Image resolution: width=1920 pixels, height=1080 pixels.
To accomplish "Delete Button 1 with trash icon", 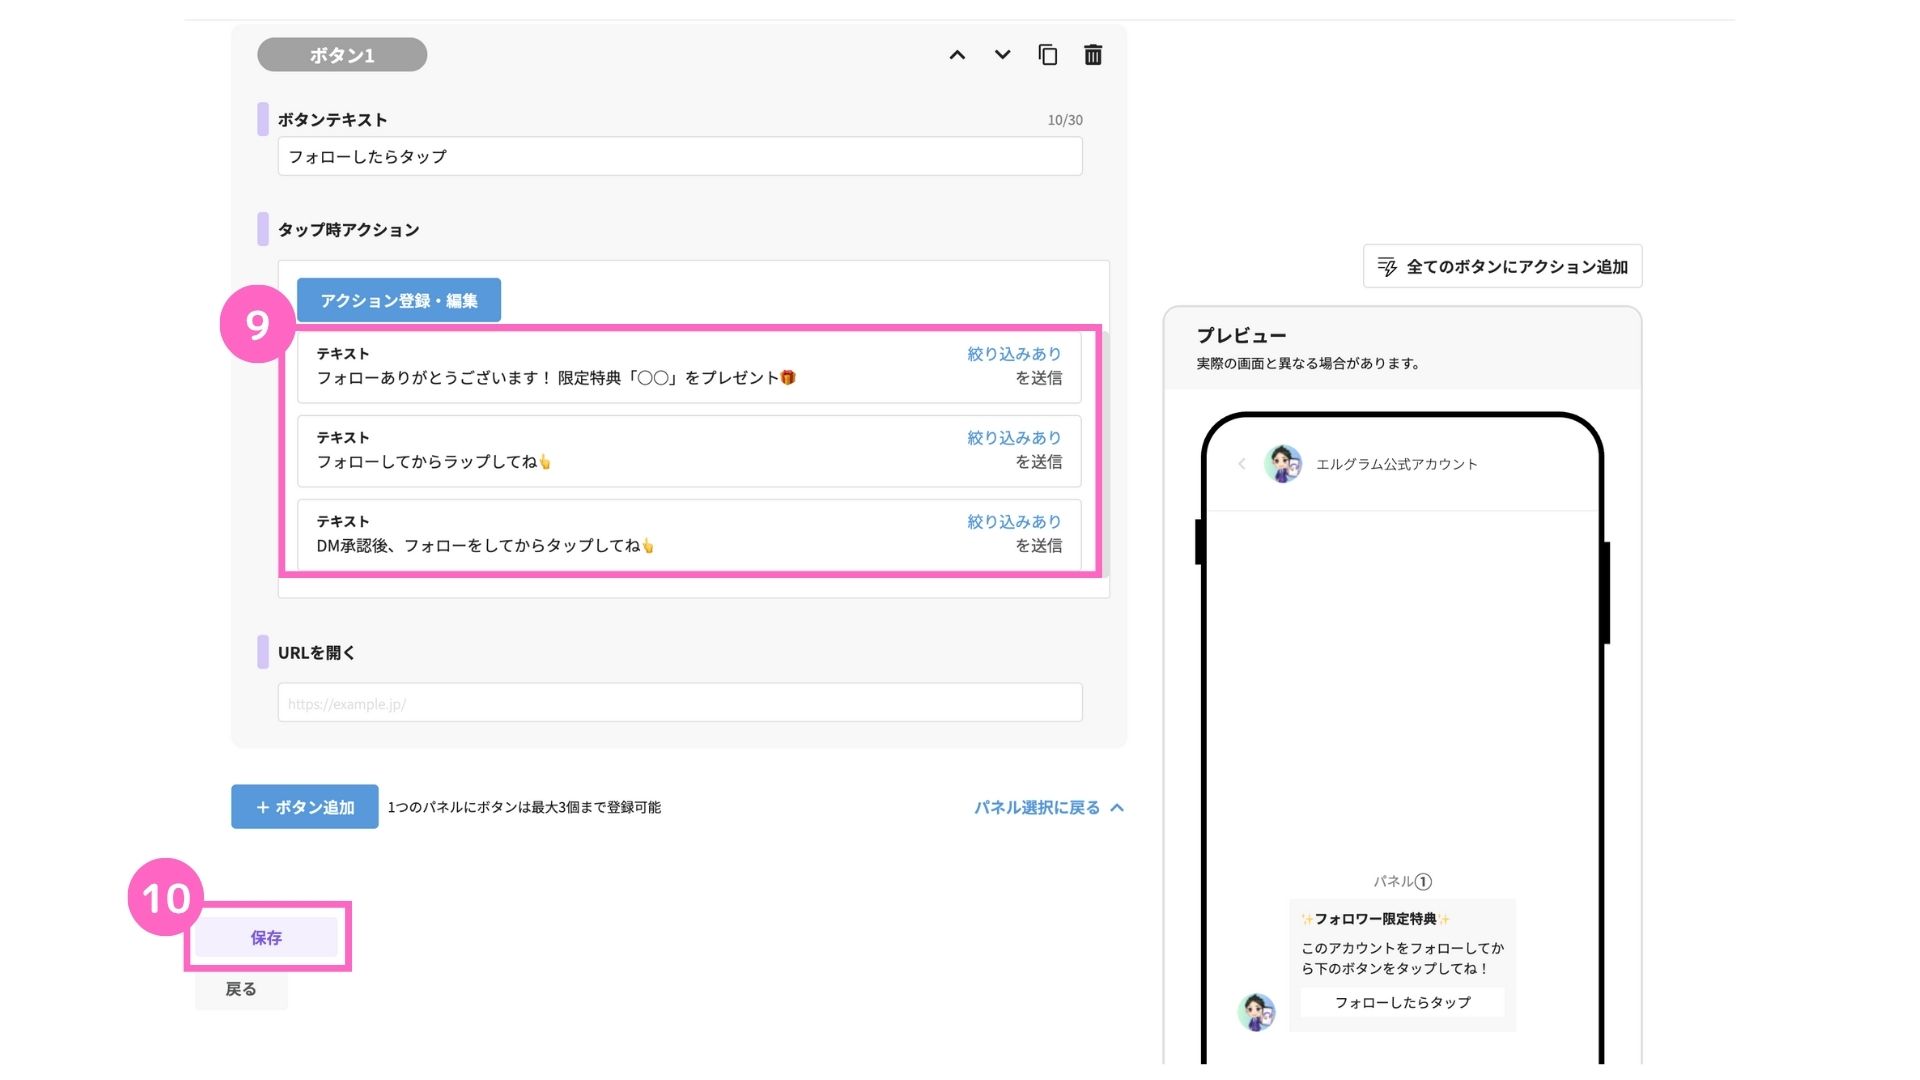I will click(x=1093, y=55).
